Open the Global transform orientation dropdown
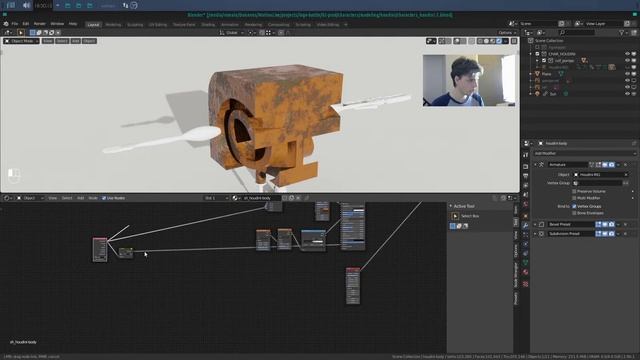 pyautogui.click(x=232, y=33)
